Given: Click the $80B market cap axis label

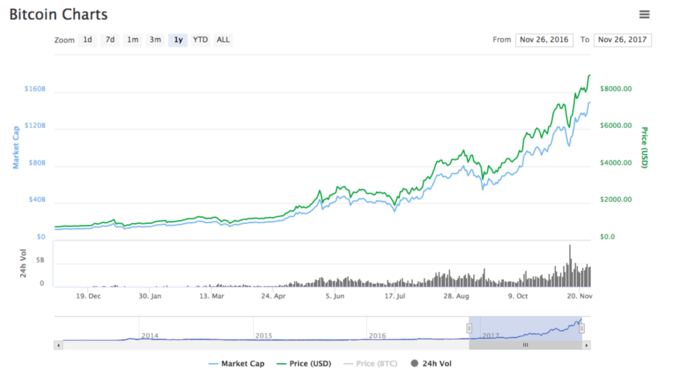Looking at the screenshot, I should coord(37,163).
